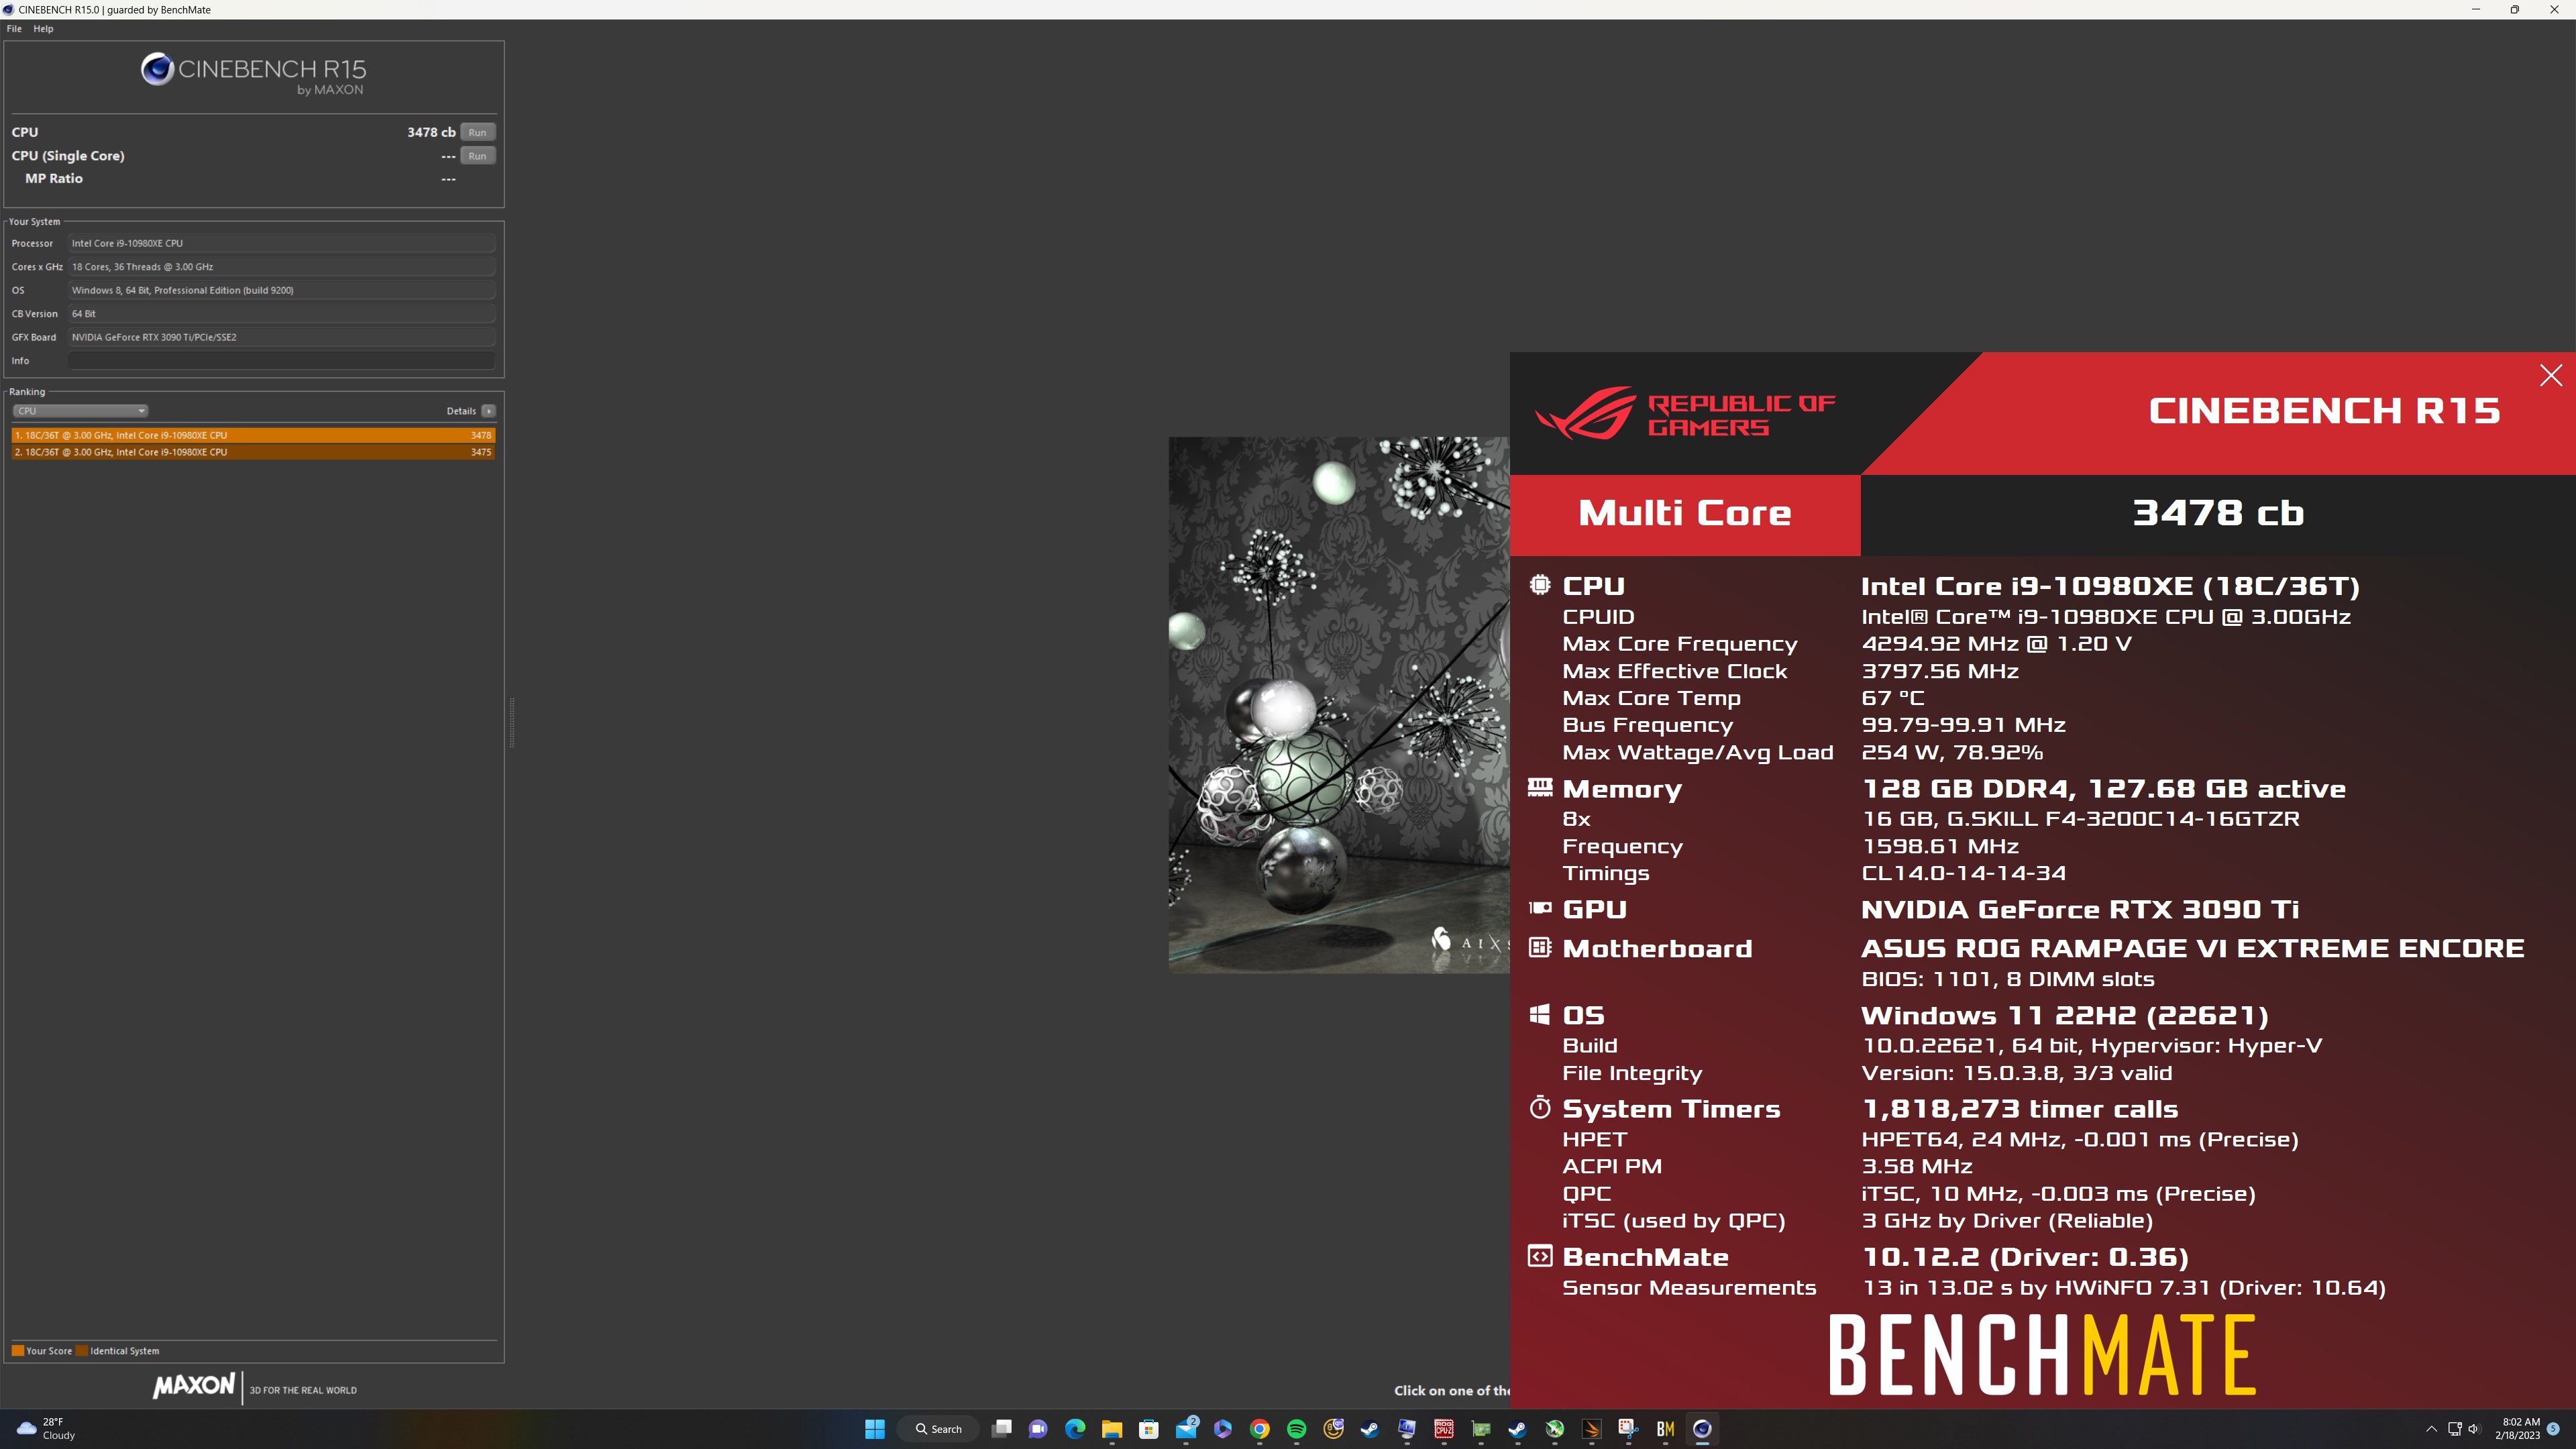Click the BENCHMATE logo in overlay

[2042, 1355]
